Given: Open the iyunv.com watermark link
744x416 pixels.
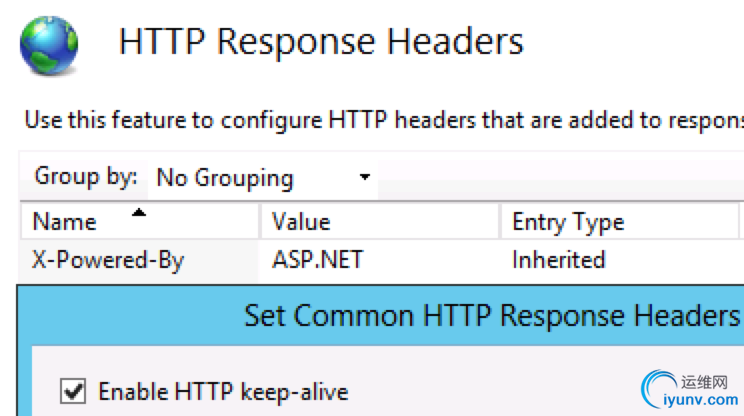Looking at the screenshot, I should 700,400.
